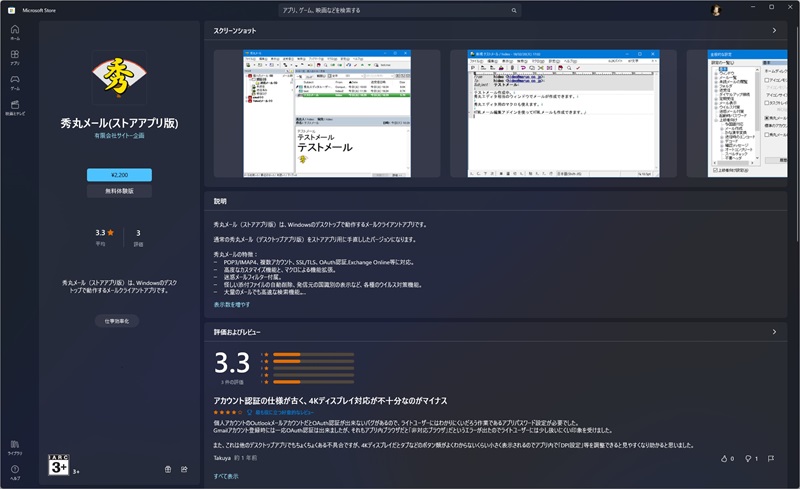Expand the 評価およびレビュー section chevron
The height and width of the screenshot is (489, 800).
[774, 332]
